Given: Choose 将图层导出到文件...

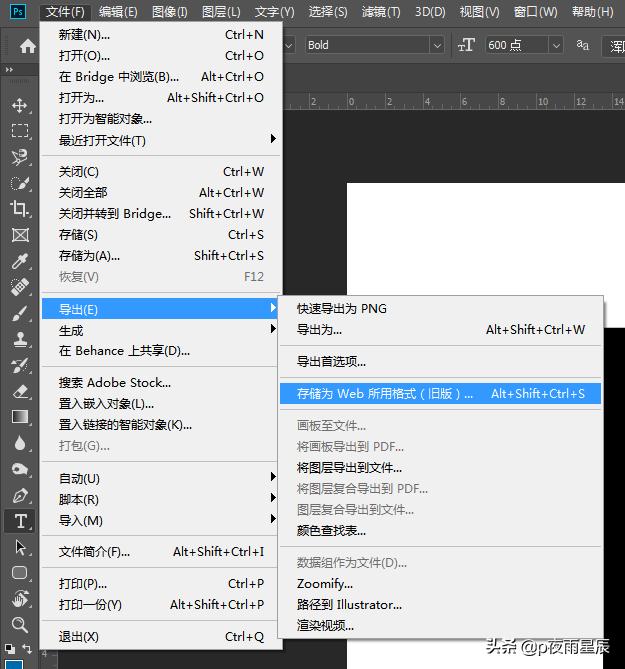Looking at the screenshot, I should 440,468.
